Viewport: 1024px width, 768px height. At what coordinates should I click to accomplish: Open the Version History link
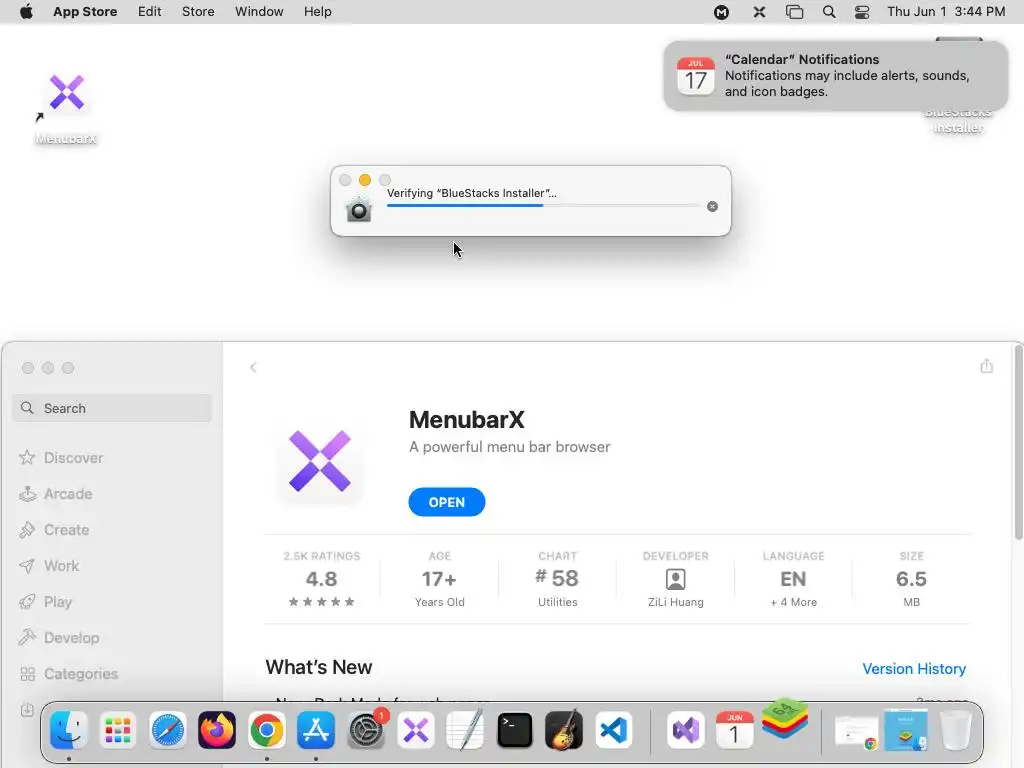[914, 669]
